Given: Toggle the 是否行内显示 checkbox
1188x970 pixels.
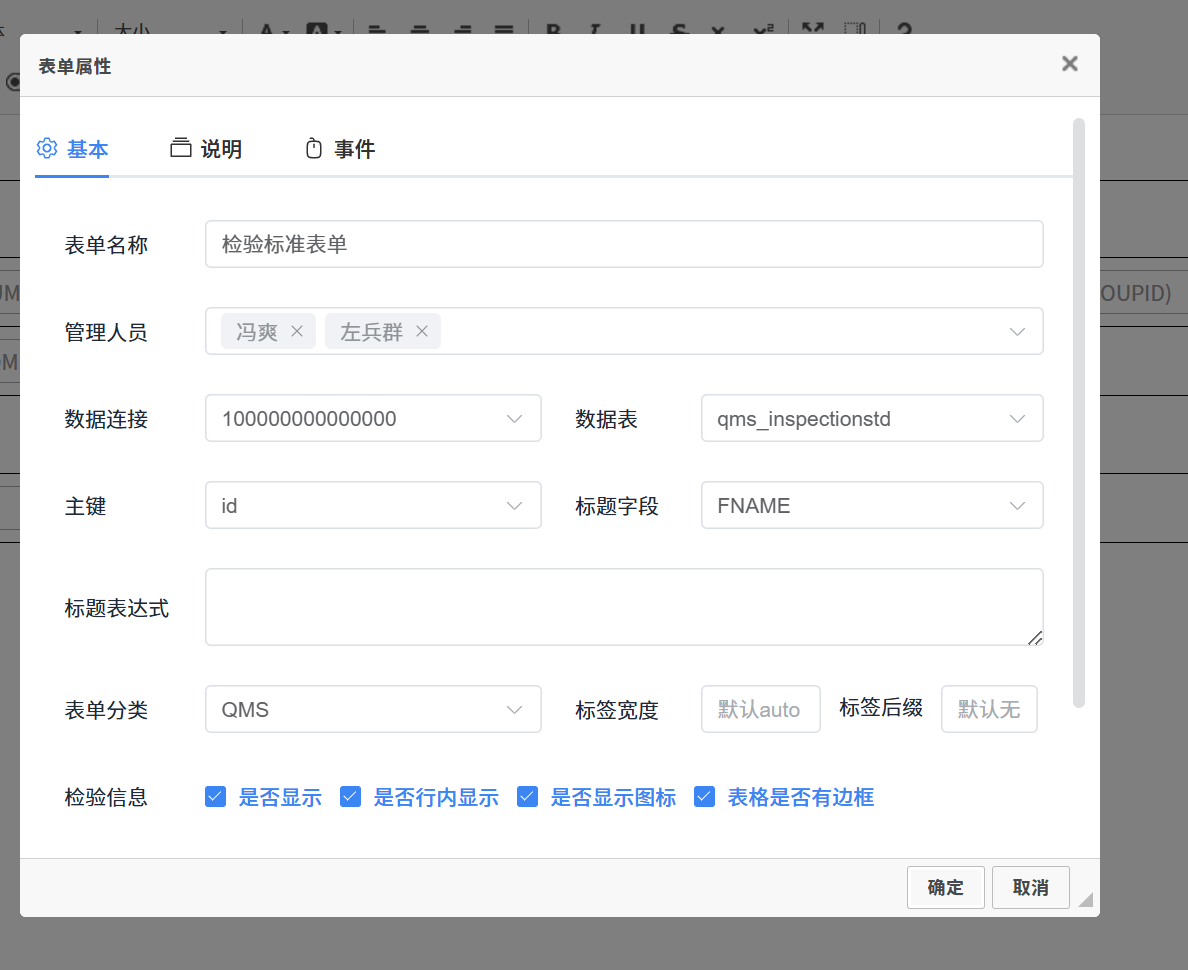Looking at the screenshot, I should tap(350, 796).
